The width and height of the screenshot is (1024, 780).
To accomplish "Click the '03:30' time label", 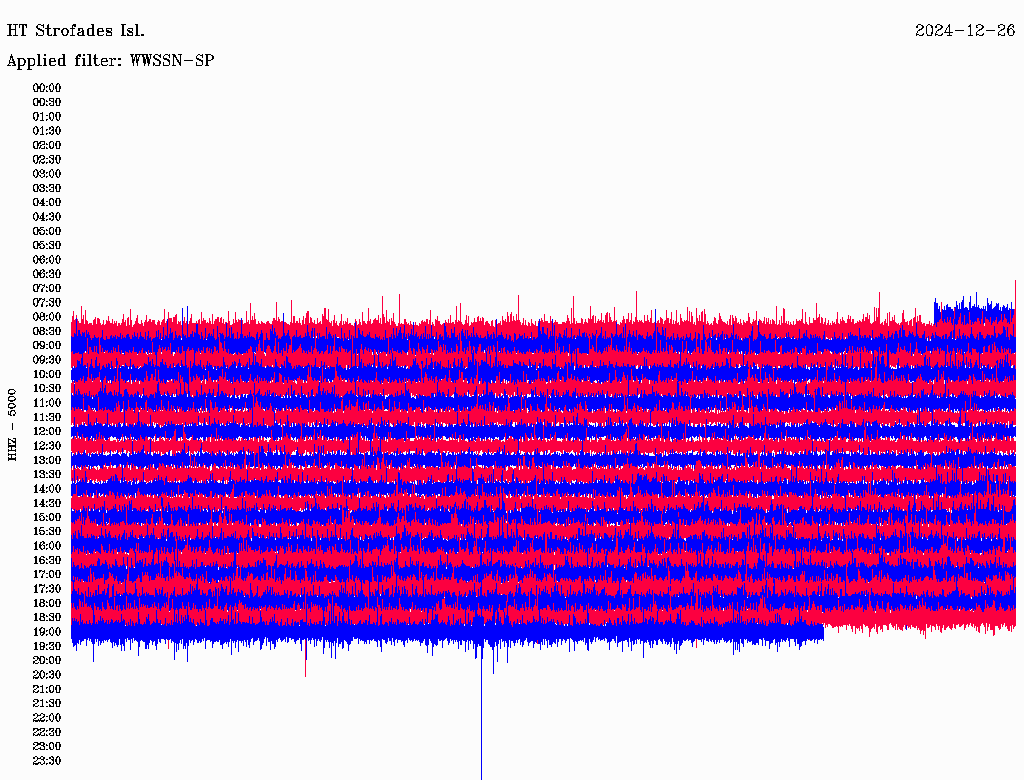I will pyautogui.click(x=47, y=188).
